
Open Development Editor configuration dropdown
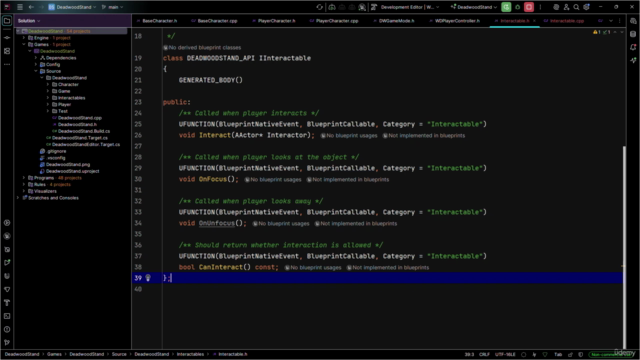point(410,7)
